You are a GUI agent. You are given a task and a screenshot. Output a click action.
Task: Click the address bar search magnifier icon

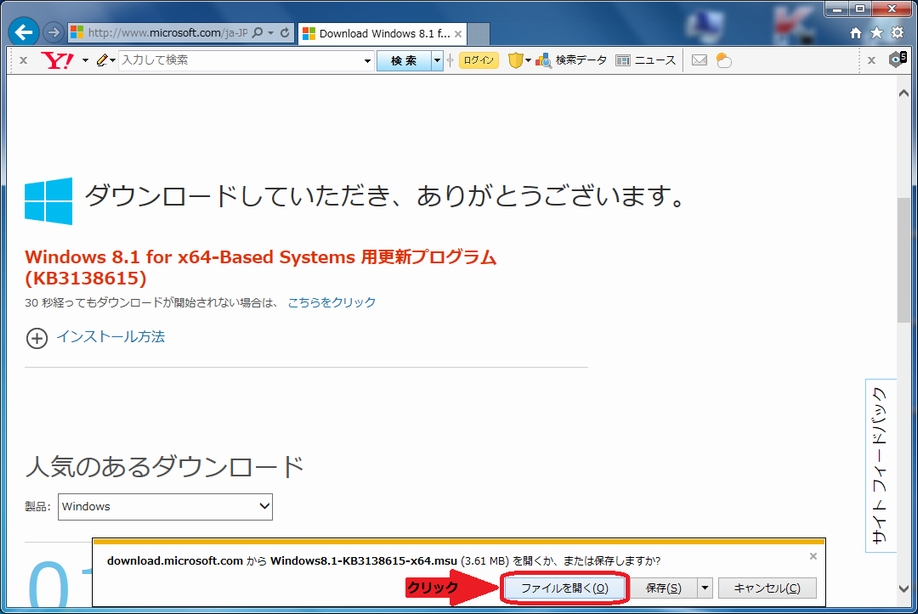pos(258,33)
